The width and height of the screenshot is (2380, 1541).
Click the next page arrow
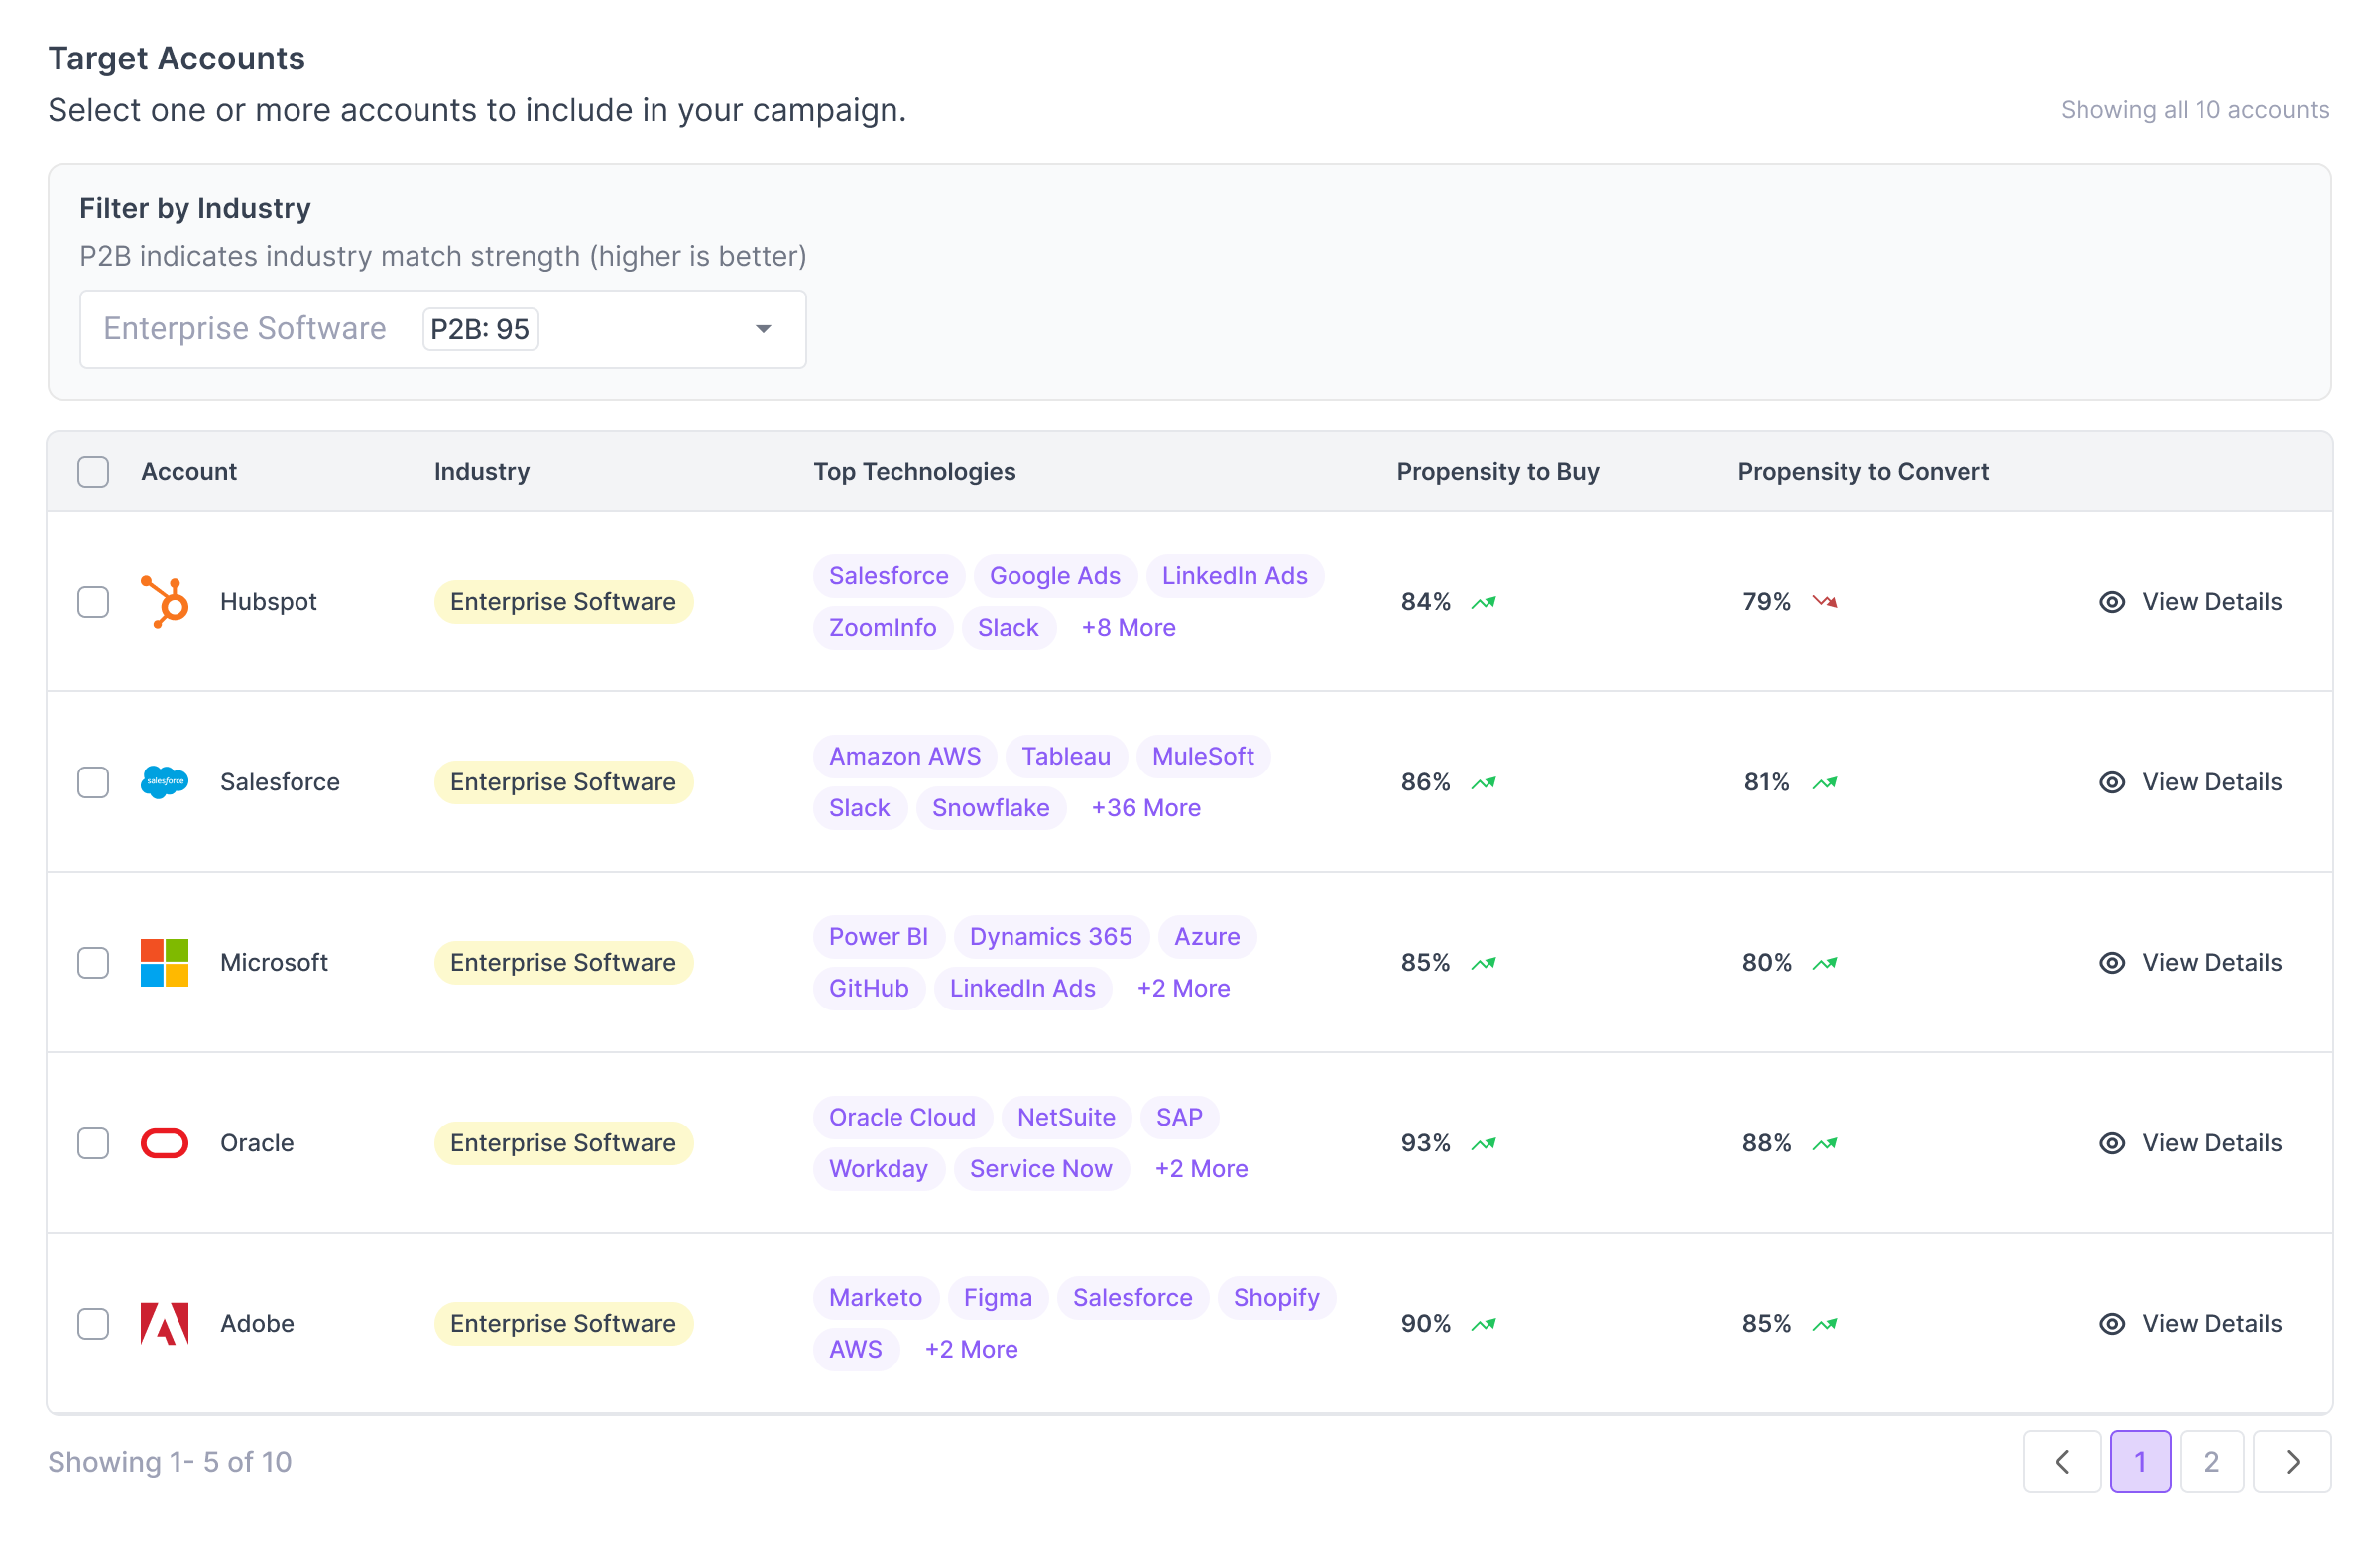(2294, 1462)
